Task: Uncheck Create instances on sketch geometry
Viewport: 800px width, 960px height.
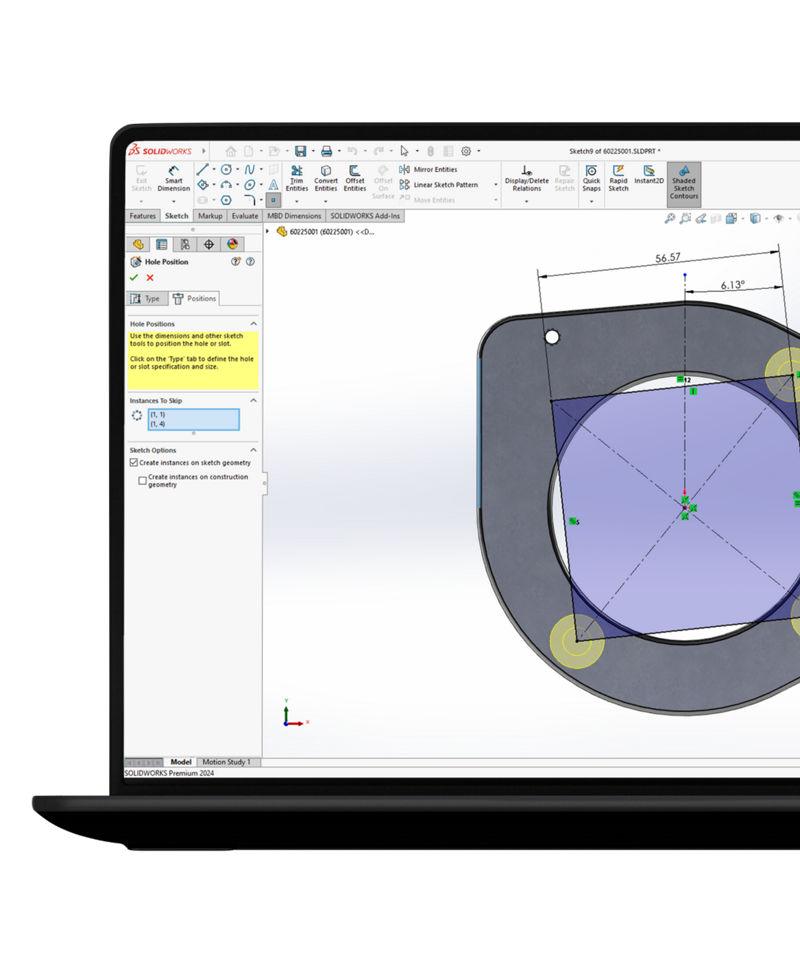Action: (134, 463)
